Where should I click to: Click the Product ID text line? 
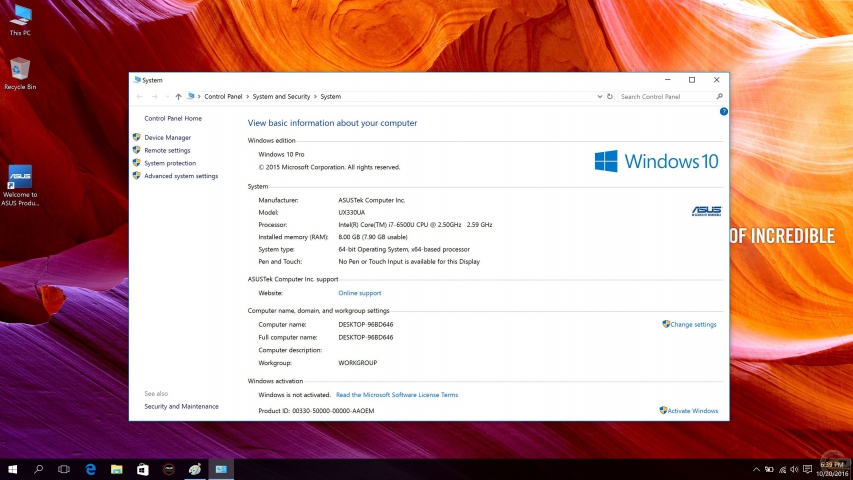(x=316, y=411)
